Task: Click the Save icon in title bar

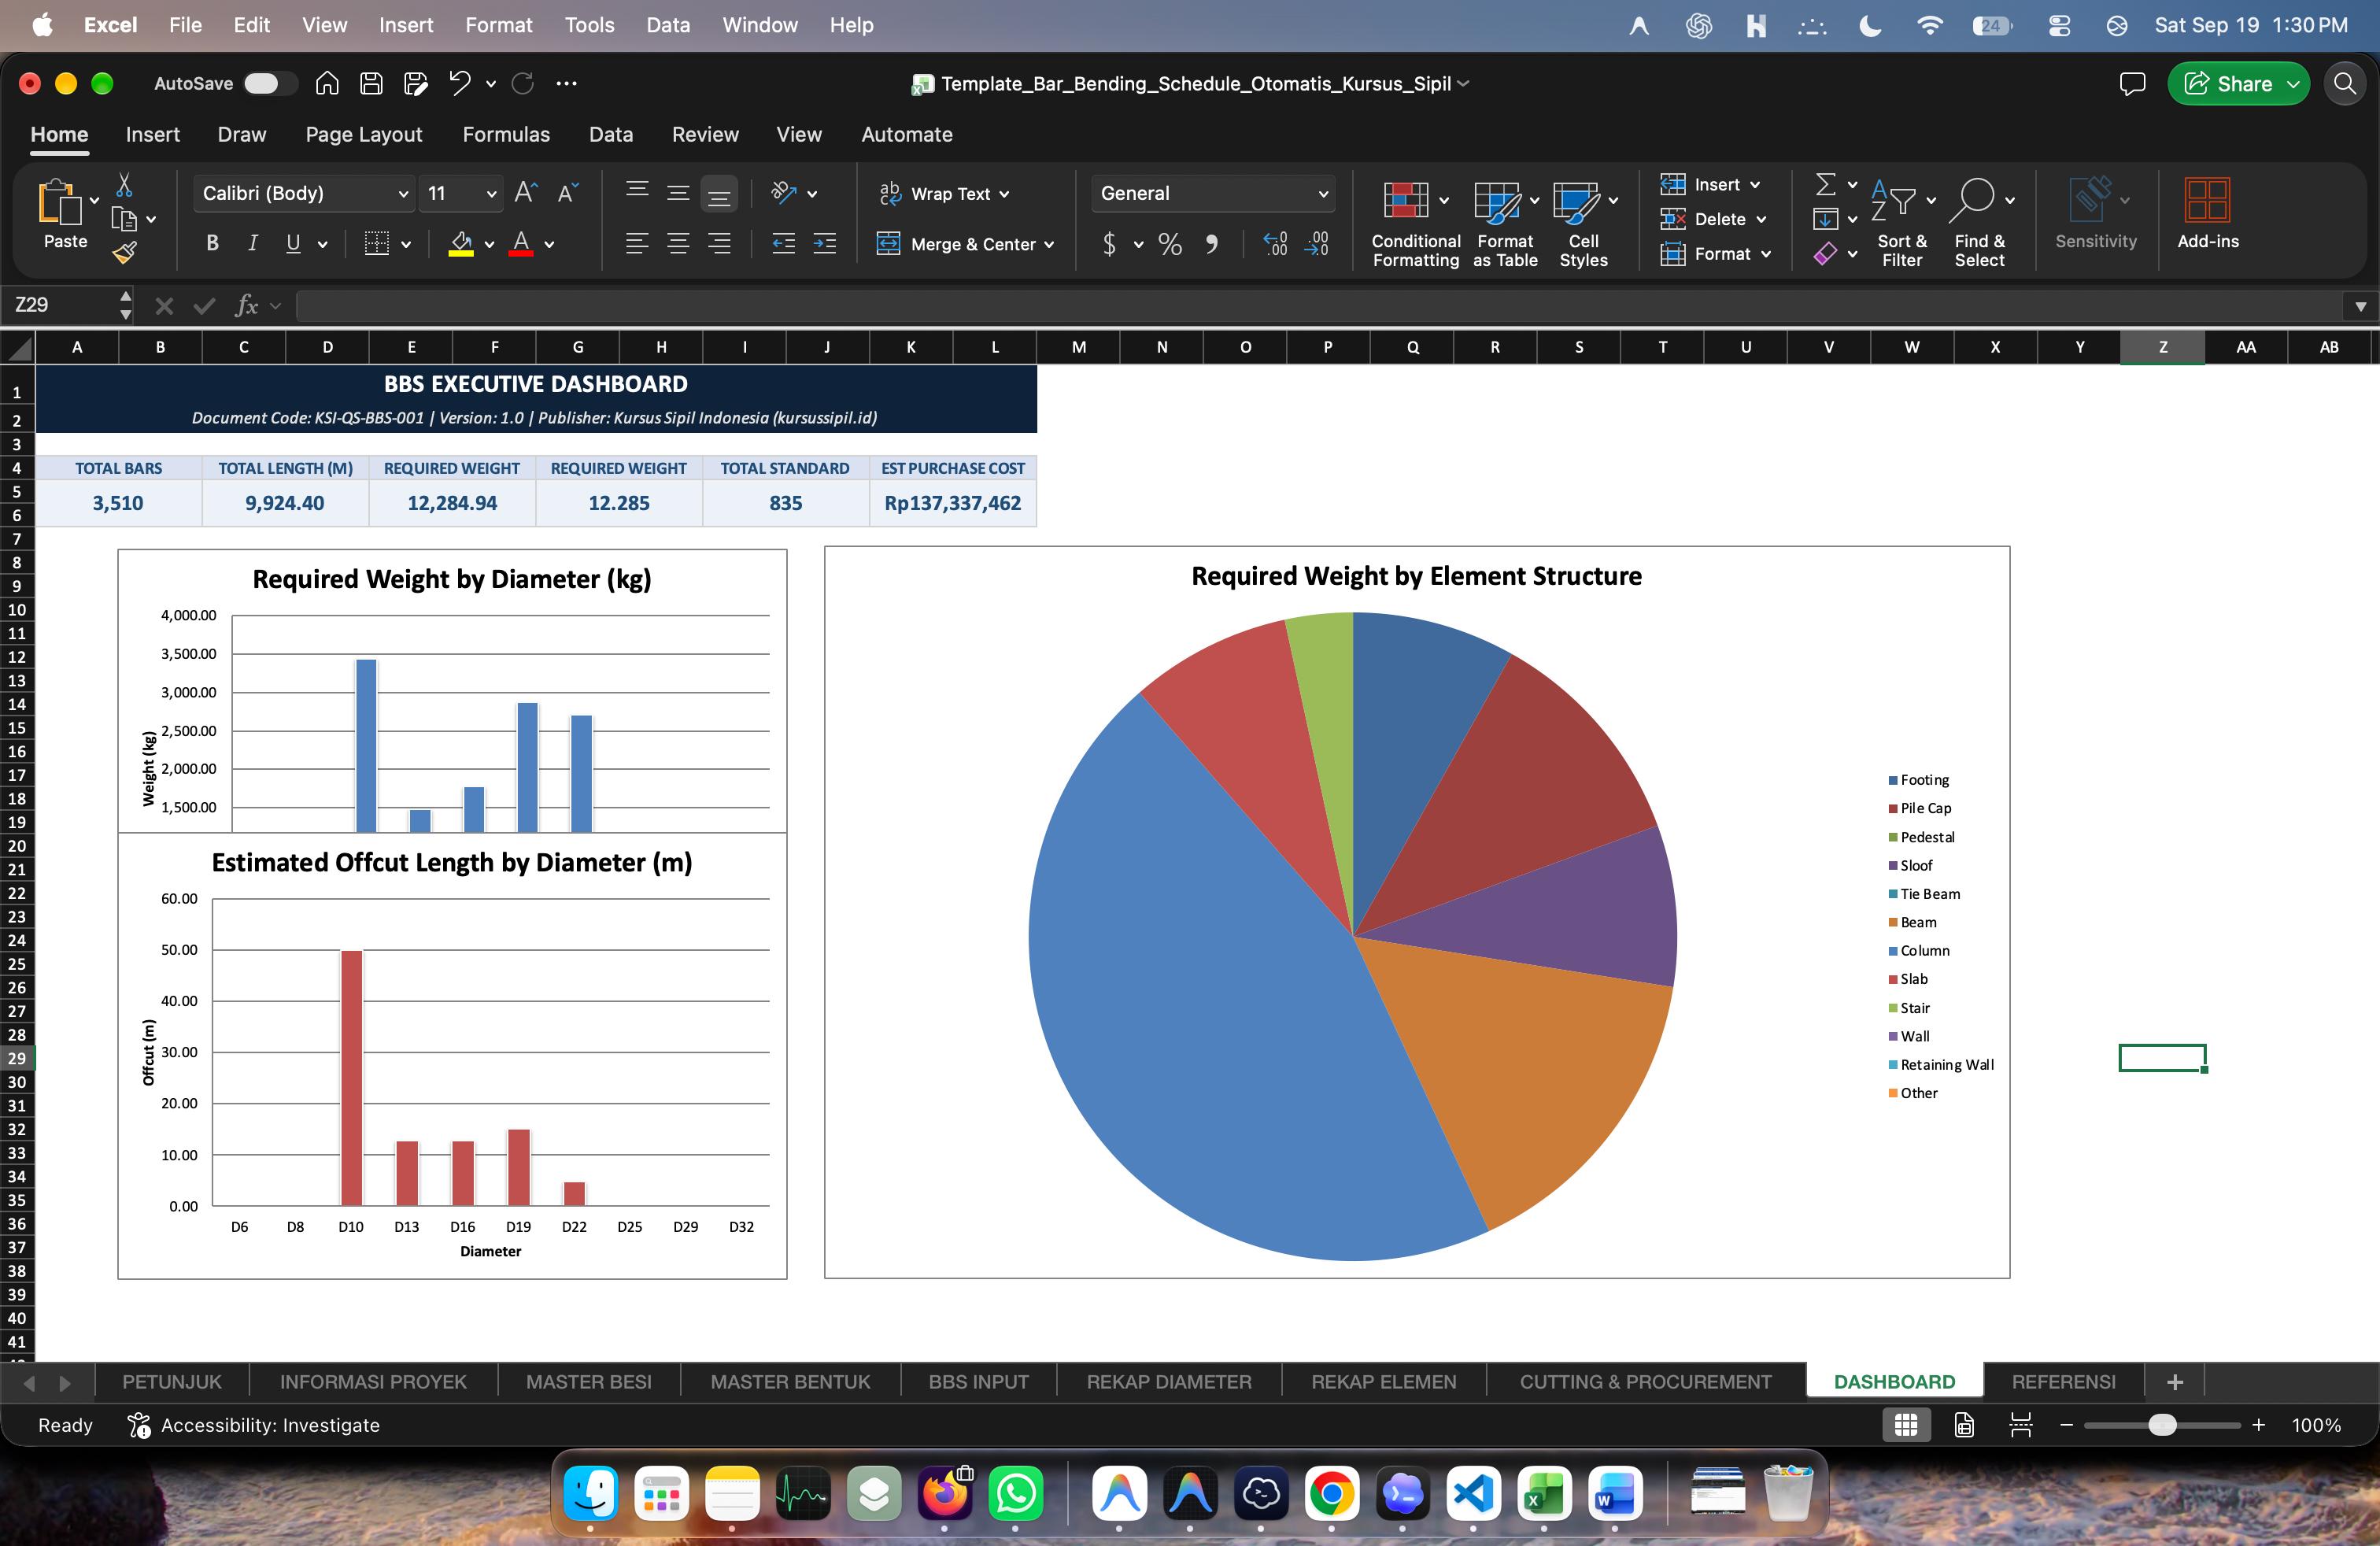Action: [371, 84]
